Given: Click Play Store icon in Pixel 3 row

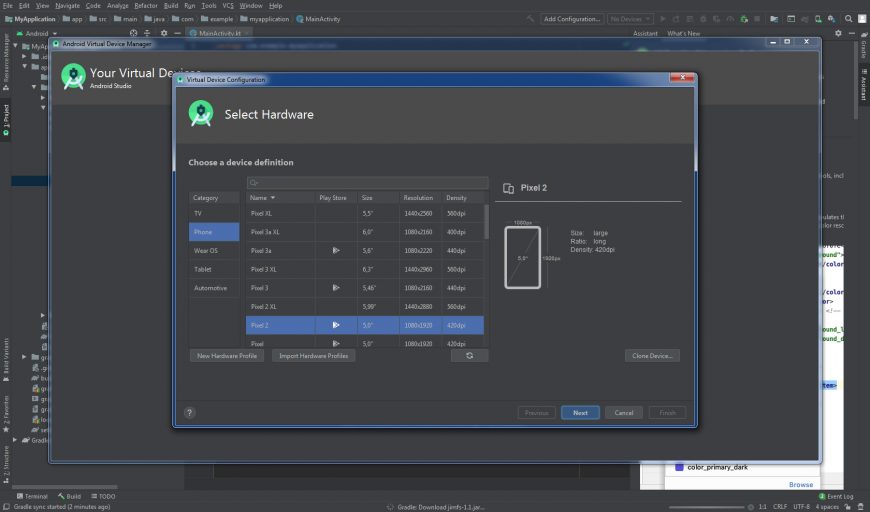Looking at the screenshot, I should (x=336, y=287).
